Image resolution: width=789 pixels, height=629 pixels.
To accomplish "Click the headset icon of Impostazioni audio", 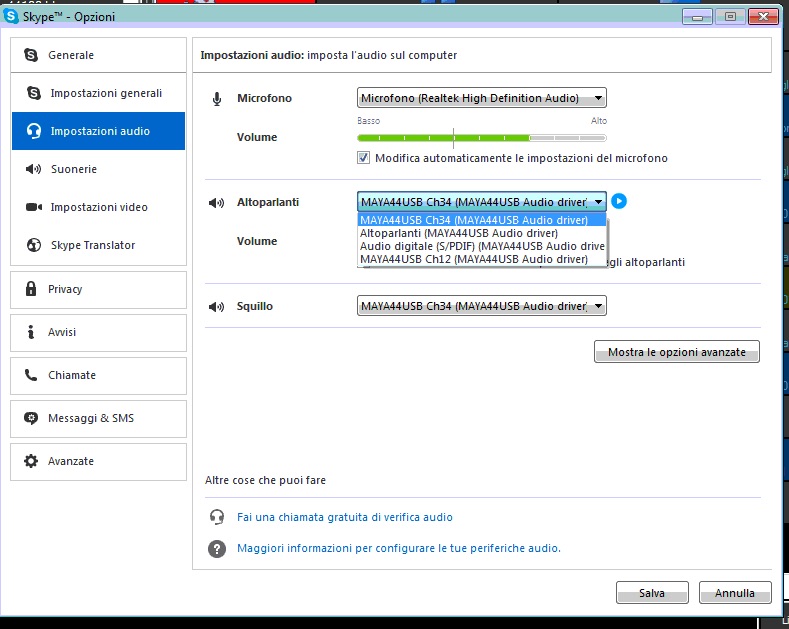I will click(x=34, y=131).
